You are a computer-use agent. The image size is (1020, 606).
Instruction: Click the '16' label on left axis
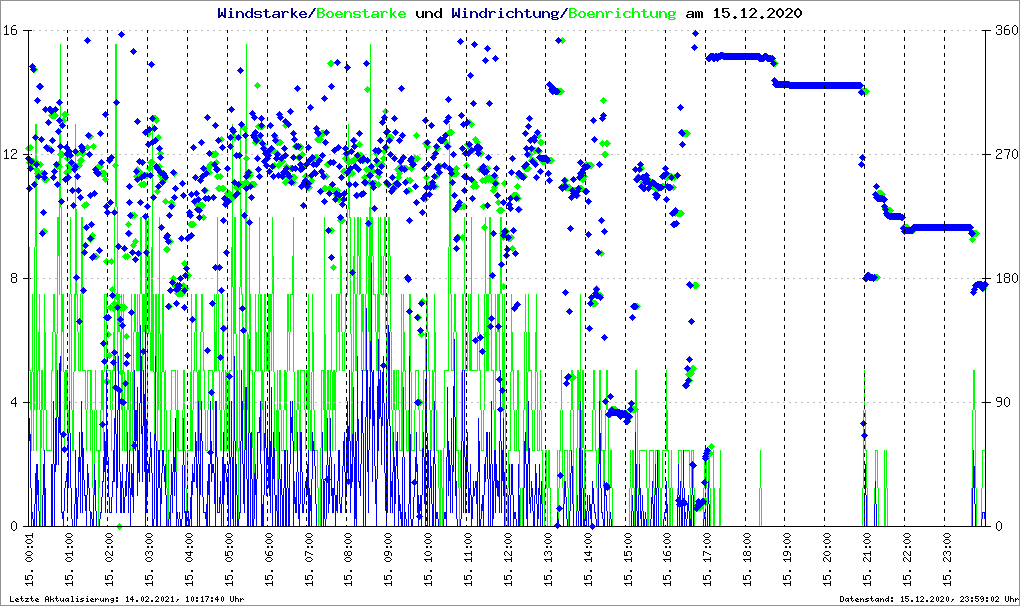(10, 30)
